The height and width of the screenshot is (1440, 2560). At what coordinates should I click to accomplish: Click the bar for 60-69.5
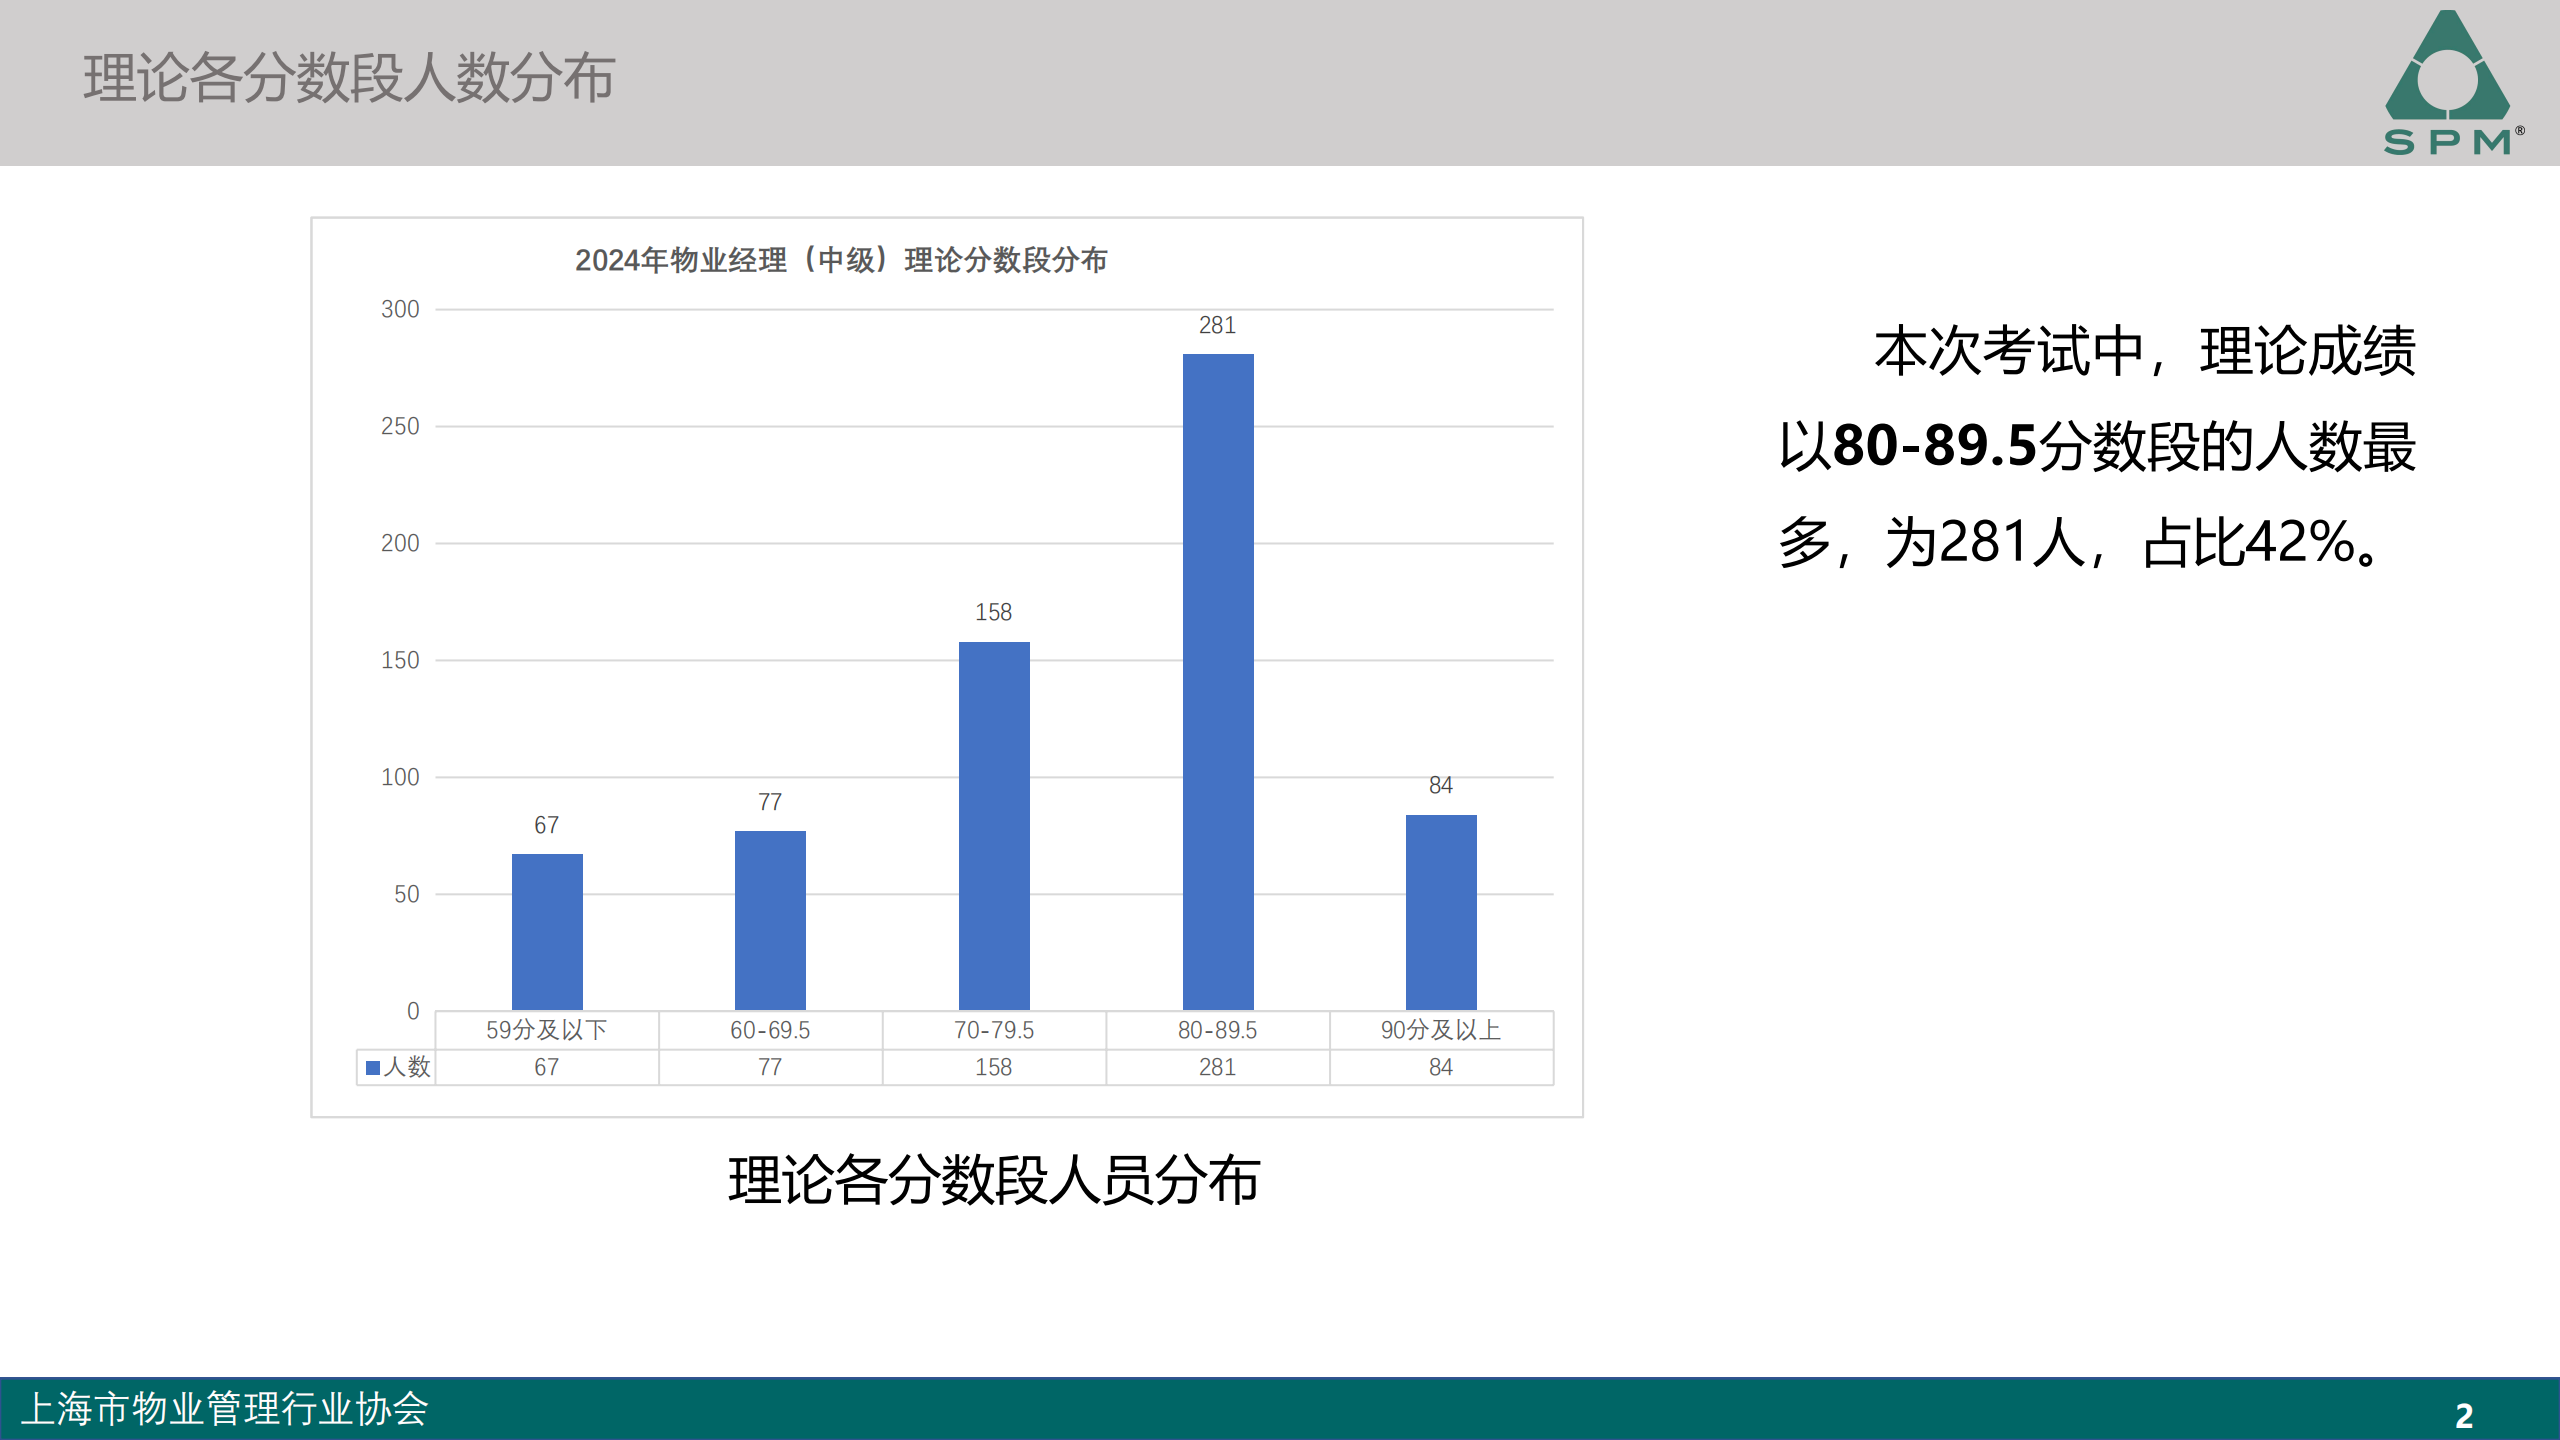click(770, 920)
